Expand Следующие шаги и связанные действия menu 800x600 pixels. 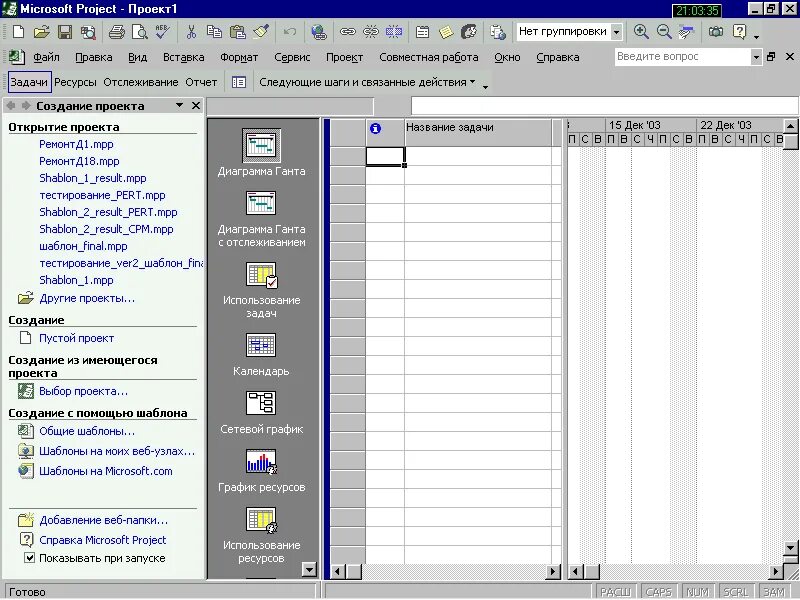pyautogui.click(x=367, y=82)
